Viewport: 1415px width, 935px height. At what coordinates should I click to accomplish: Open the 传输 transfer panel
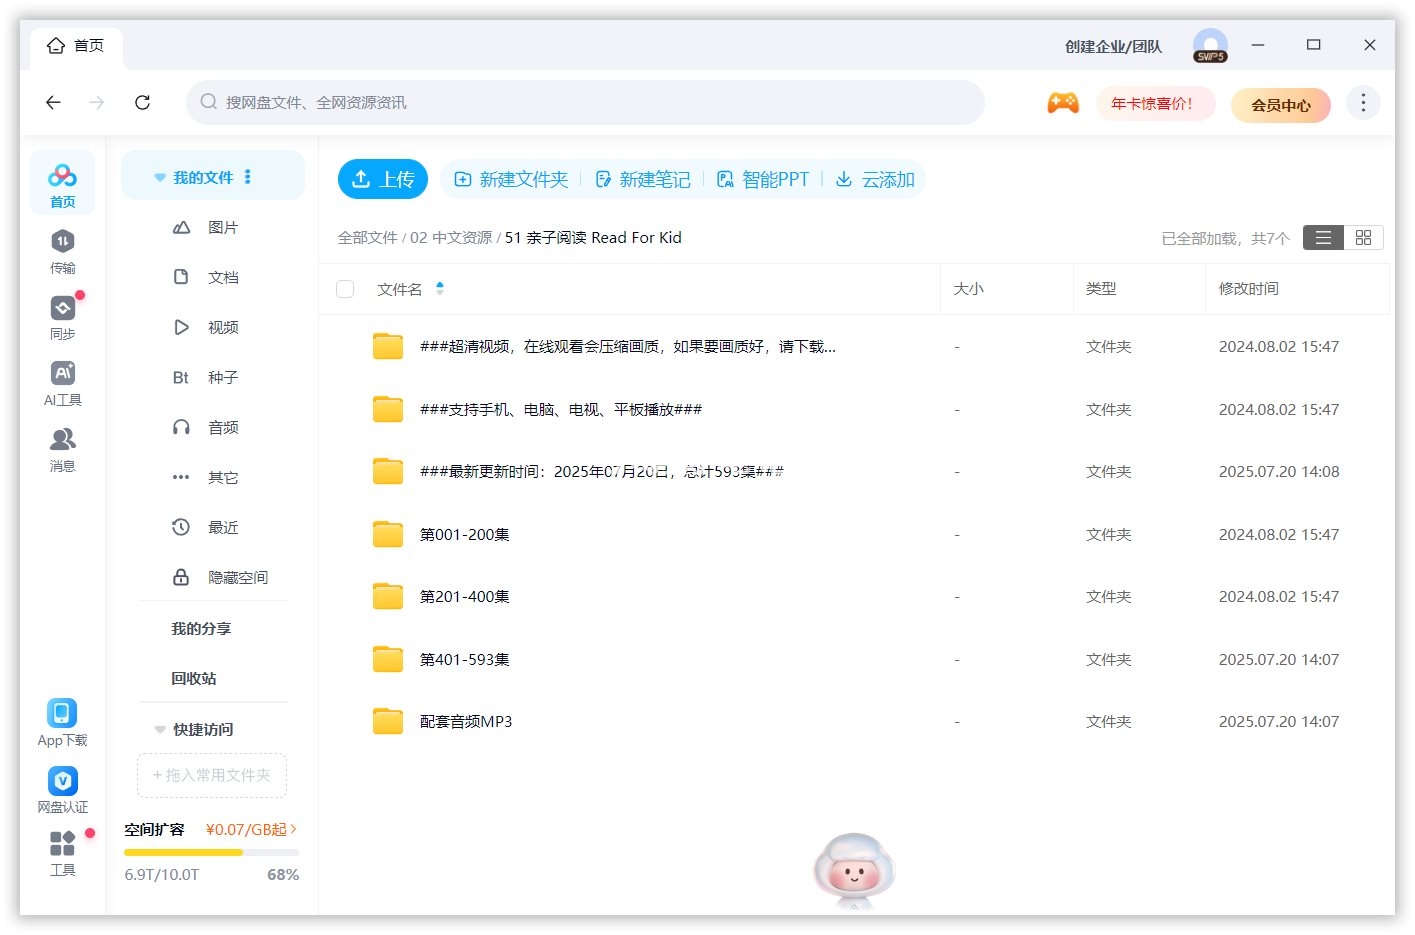62,249
